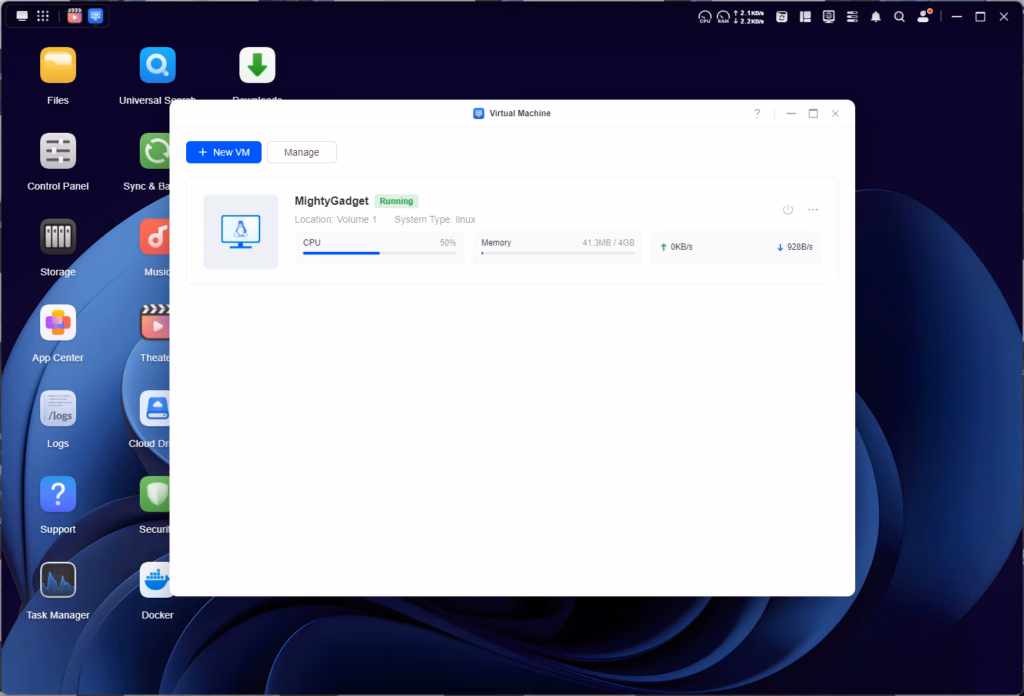Click the MightyGadget VM power button

click(x=788, y=210)
